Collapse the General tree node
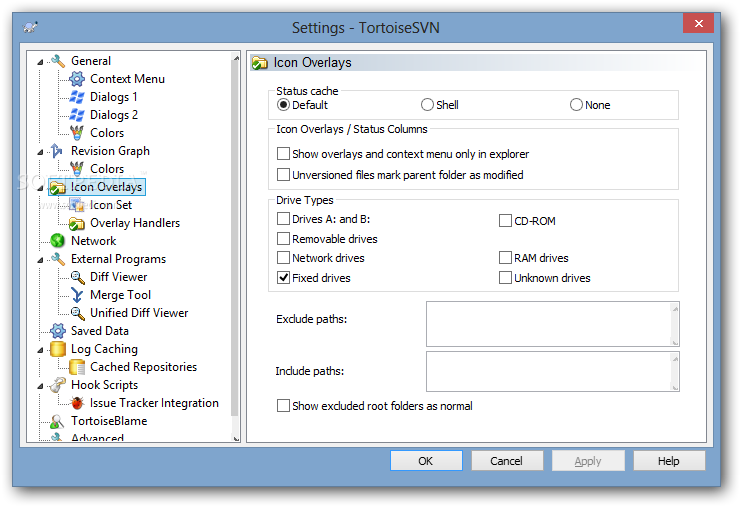The image size is (741, 507). point(40,62)
